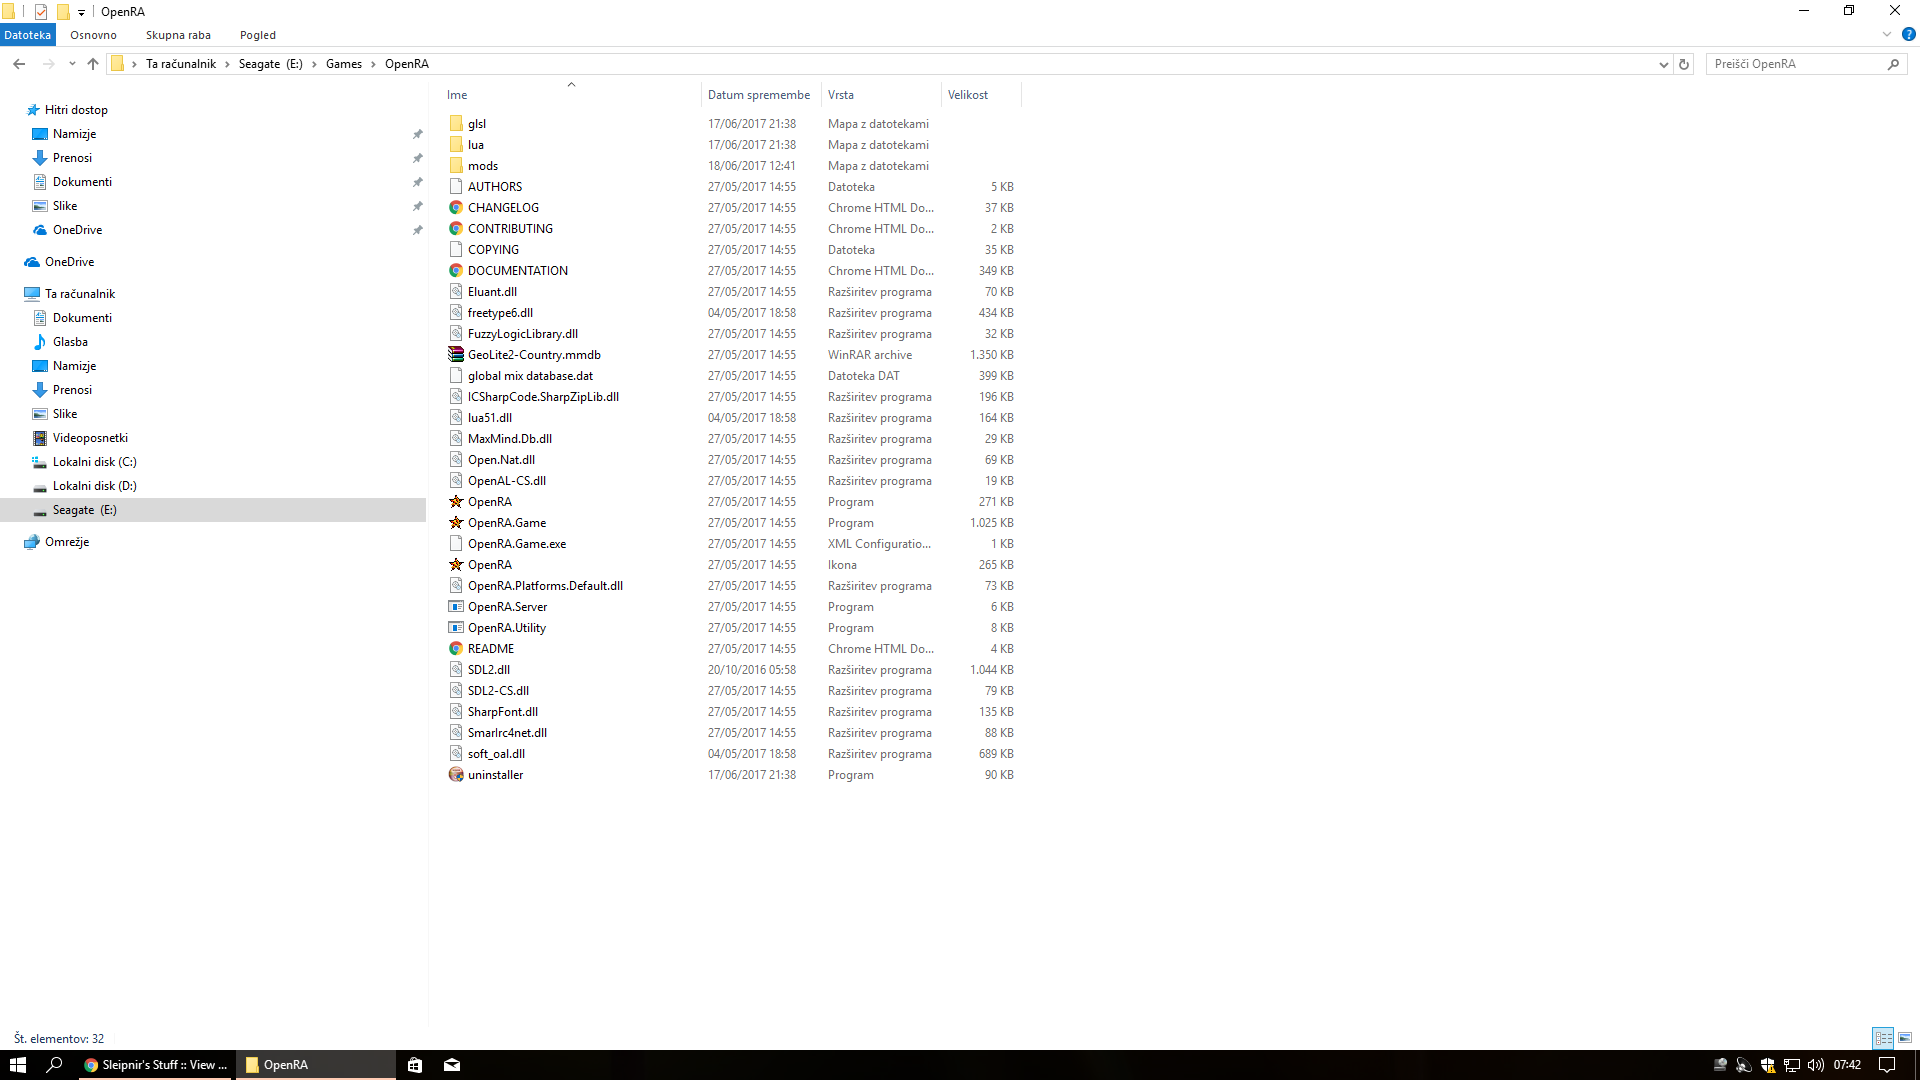Select OpenRA.Platforms.Default.dll file
Screen dimensions: 1920x1080
(545, 586)
